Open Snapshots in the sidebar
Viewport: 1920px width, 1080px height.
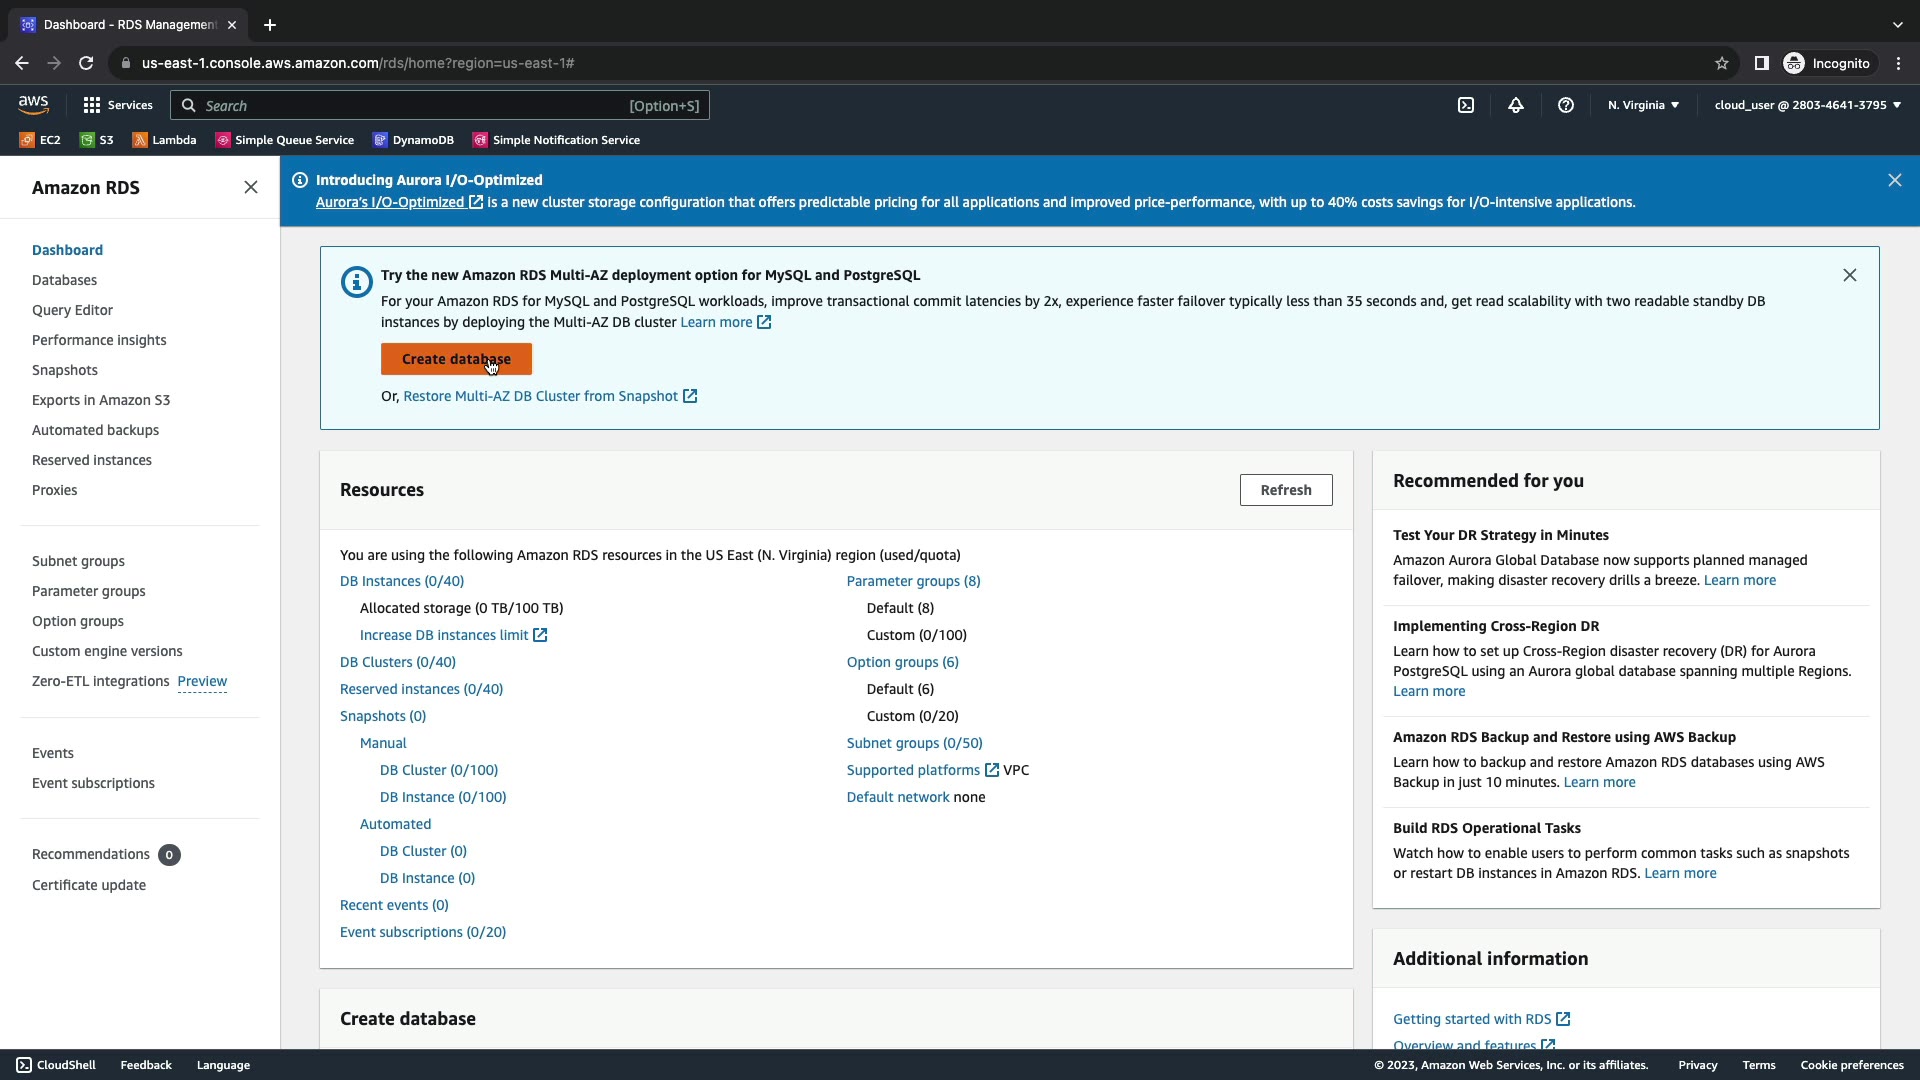point(64,370)
